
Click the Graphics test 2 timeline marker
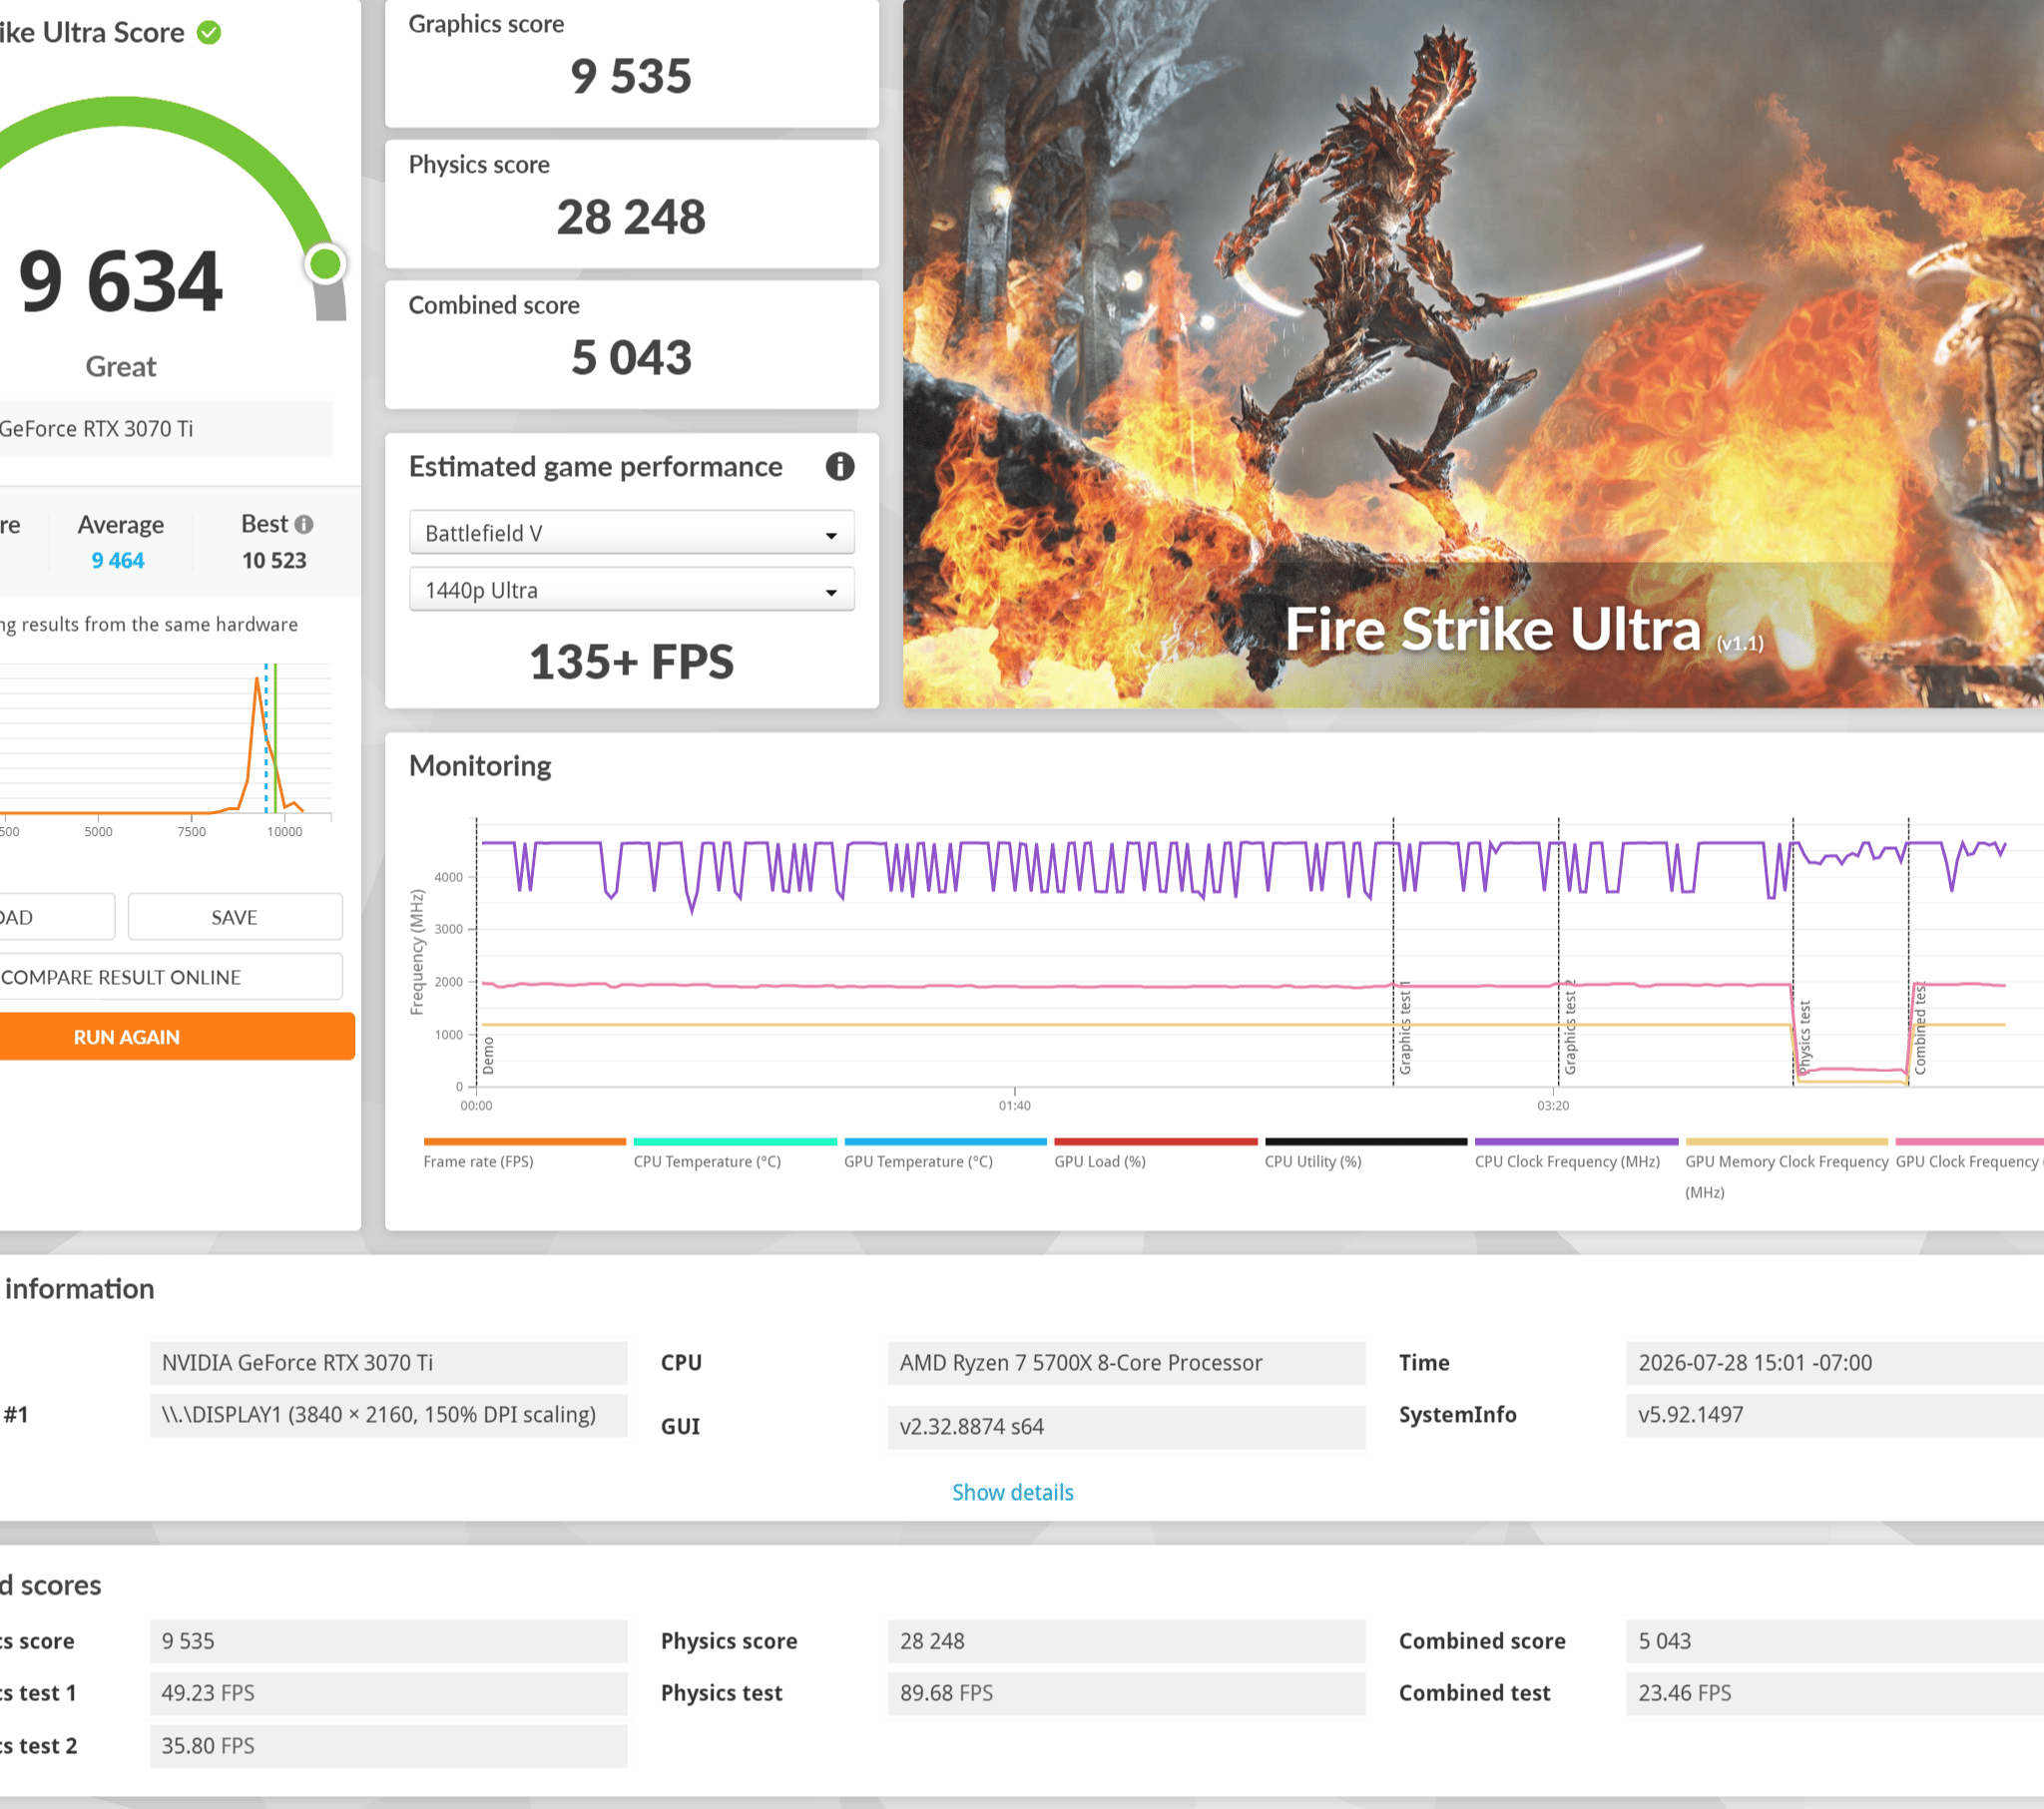1570,1028
